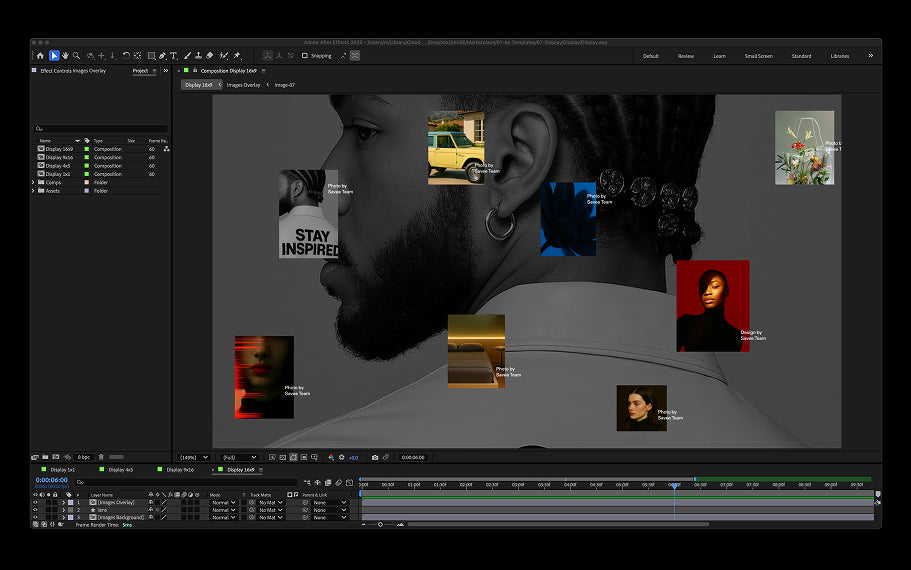Image resolution: width=911 pixels, height=570 pixels.
Task: Click the current time indicator on the timeline ruler
Action: tap(674, 485)
